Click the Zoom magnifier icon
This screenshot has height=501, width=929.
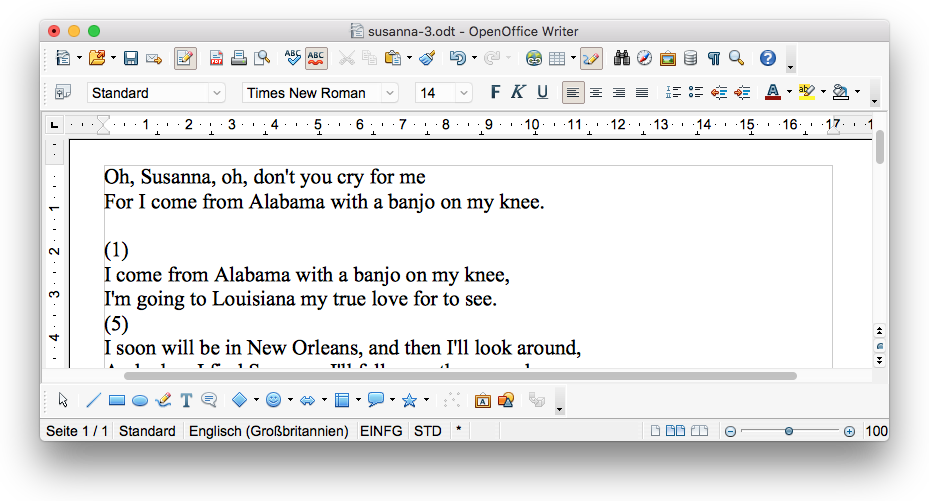pos(736,58)
